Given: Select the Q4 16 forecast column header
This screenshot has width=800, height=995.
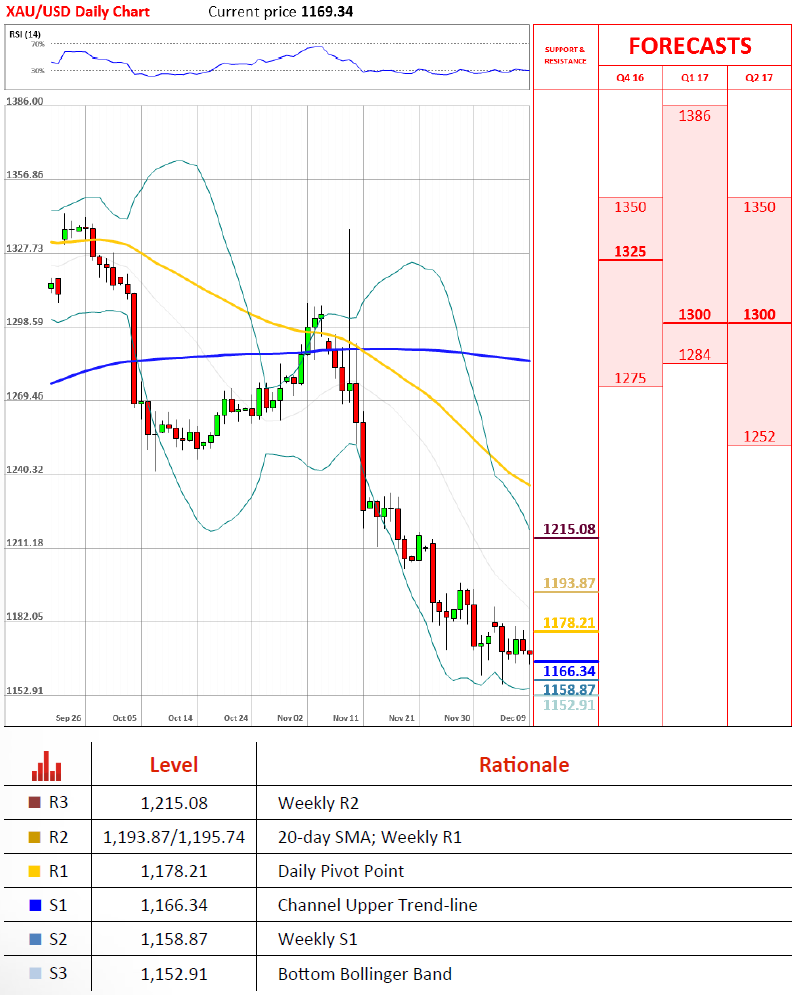Looking at the screenshot, I should coord(630,77).
